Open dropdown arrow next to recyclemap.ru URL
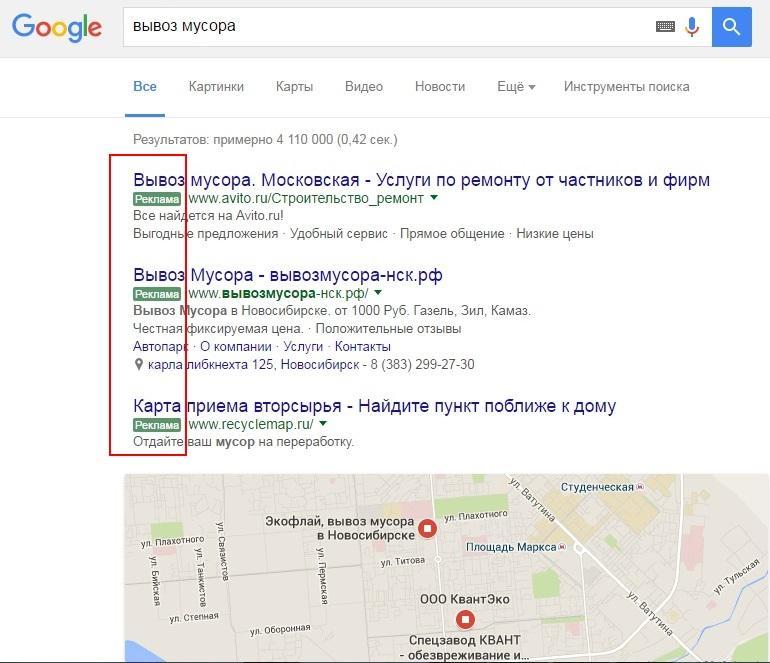Viewport: 770px width, 663px height. [x=322, y=424]
